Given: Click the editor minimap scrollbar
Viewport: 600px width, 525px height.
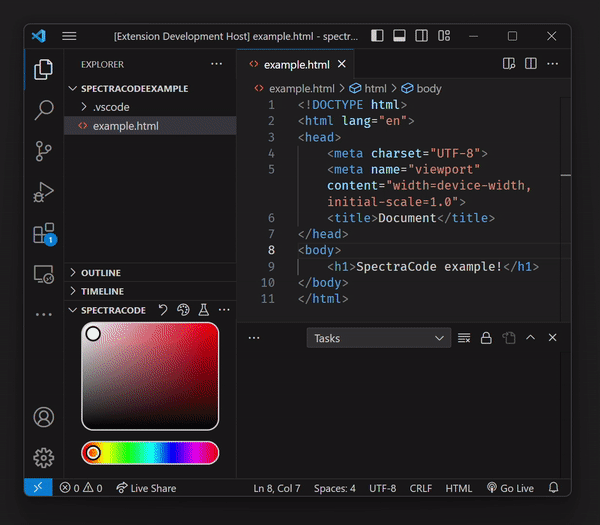Looking at the screenshot, I should coord(566,210).
